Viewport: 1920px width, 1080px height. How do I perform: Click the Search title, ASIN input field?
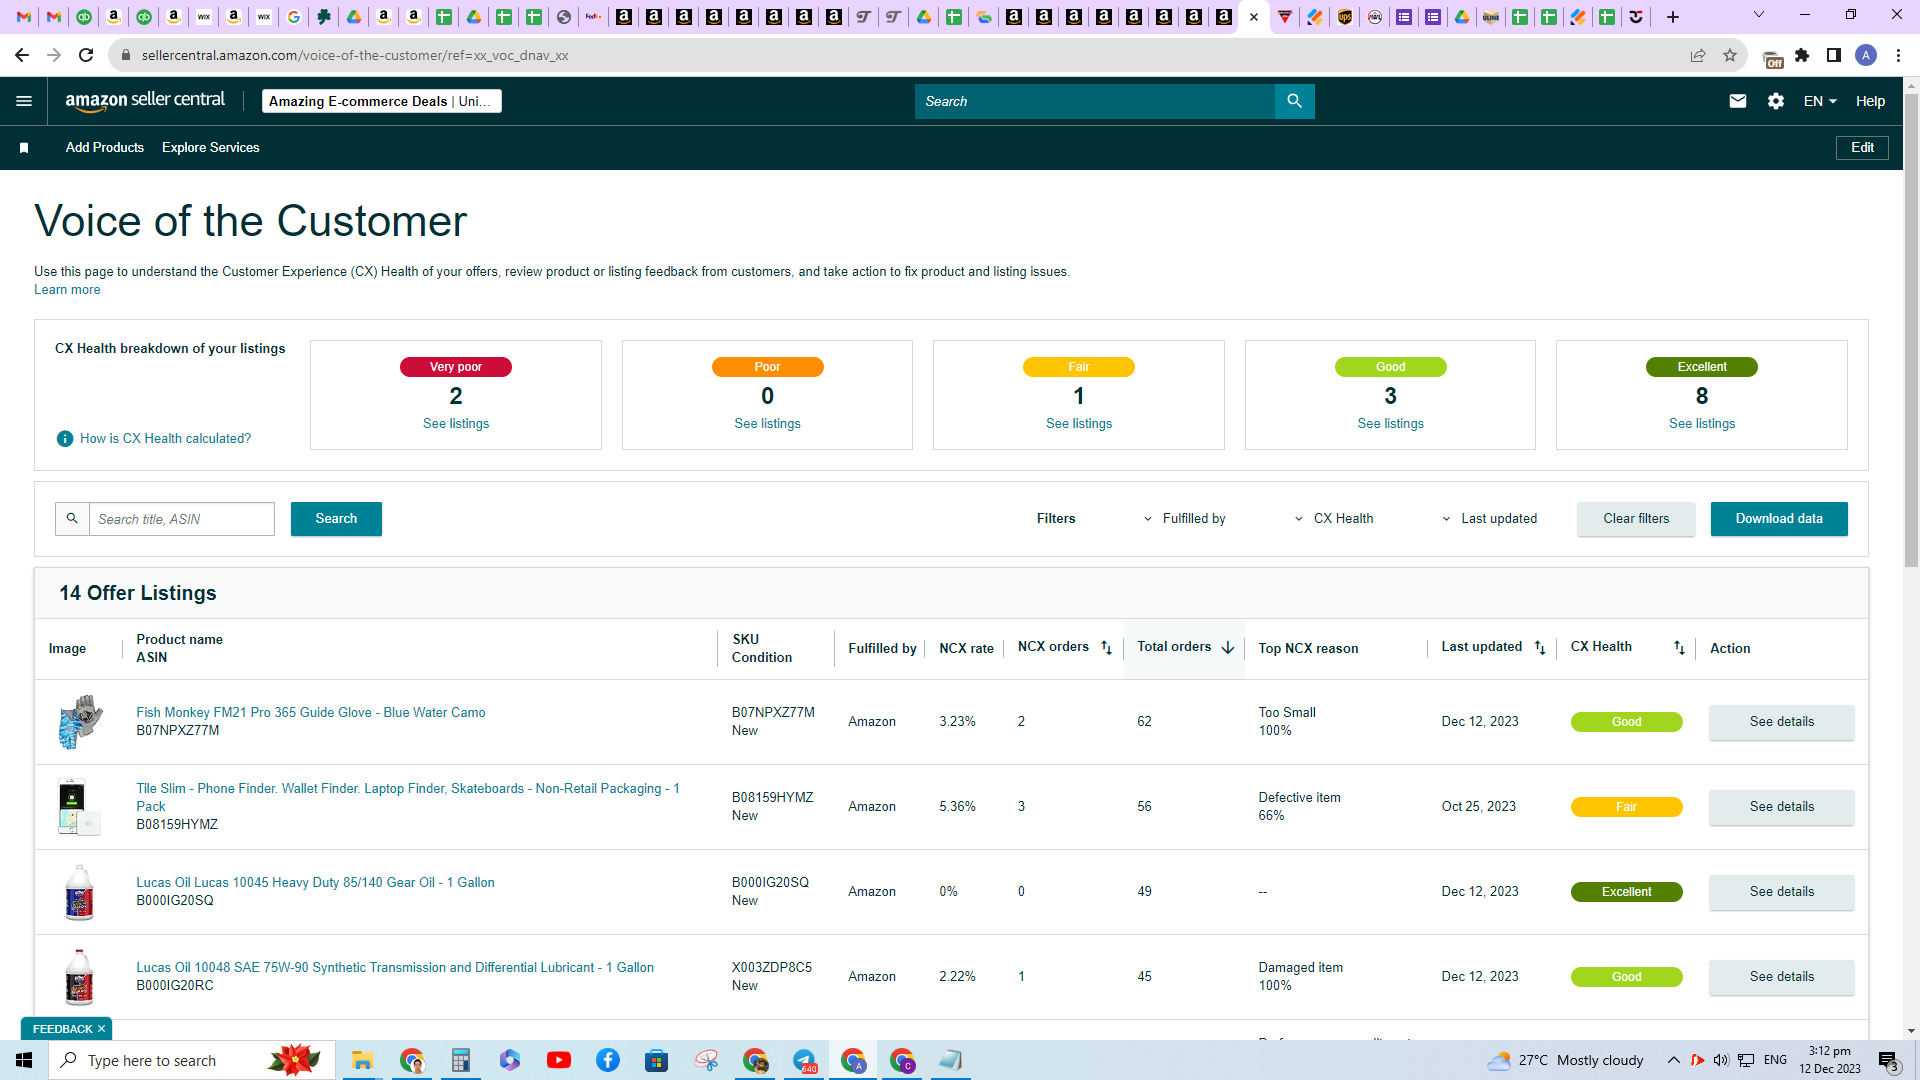(182, 519)
